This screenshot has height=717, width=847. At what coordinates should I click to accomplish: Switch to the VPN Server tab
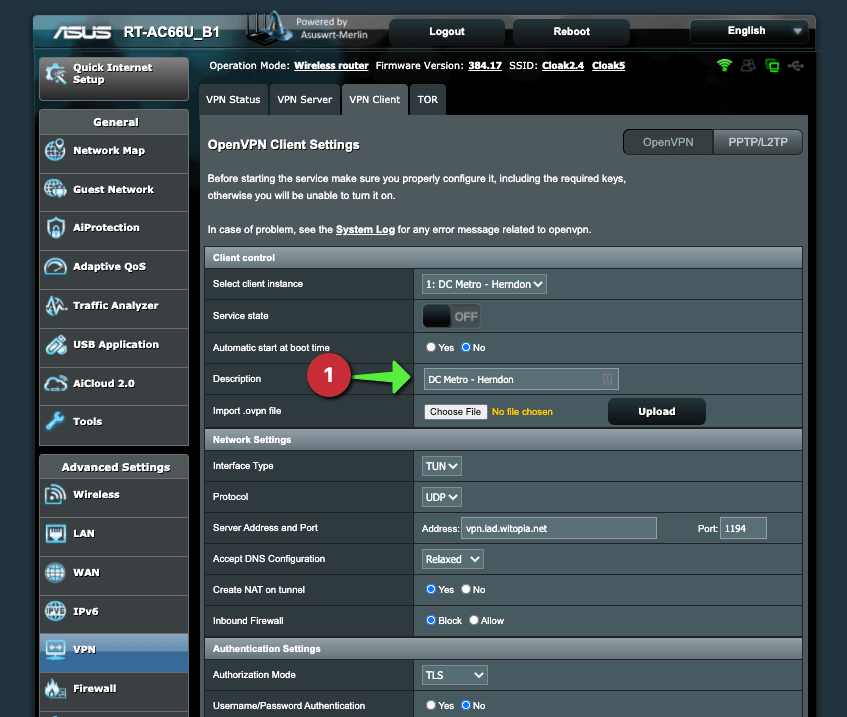(304, 100)
